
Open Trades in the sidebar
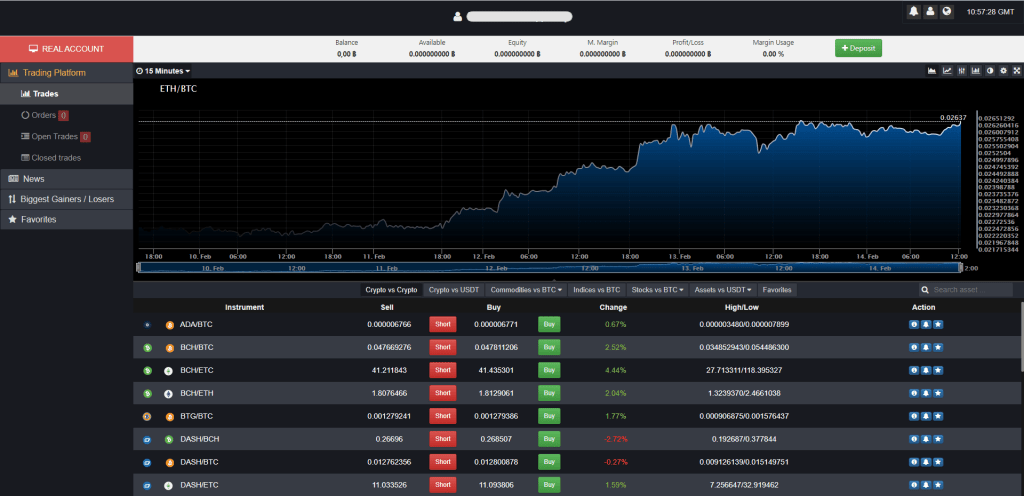click(x=67, y=94)
